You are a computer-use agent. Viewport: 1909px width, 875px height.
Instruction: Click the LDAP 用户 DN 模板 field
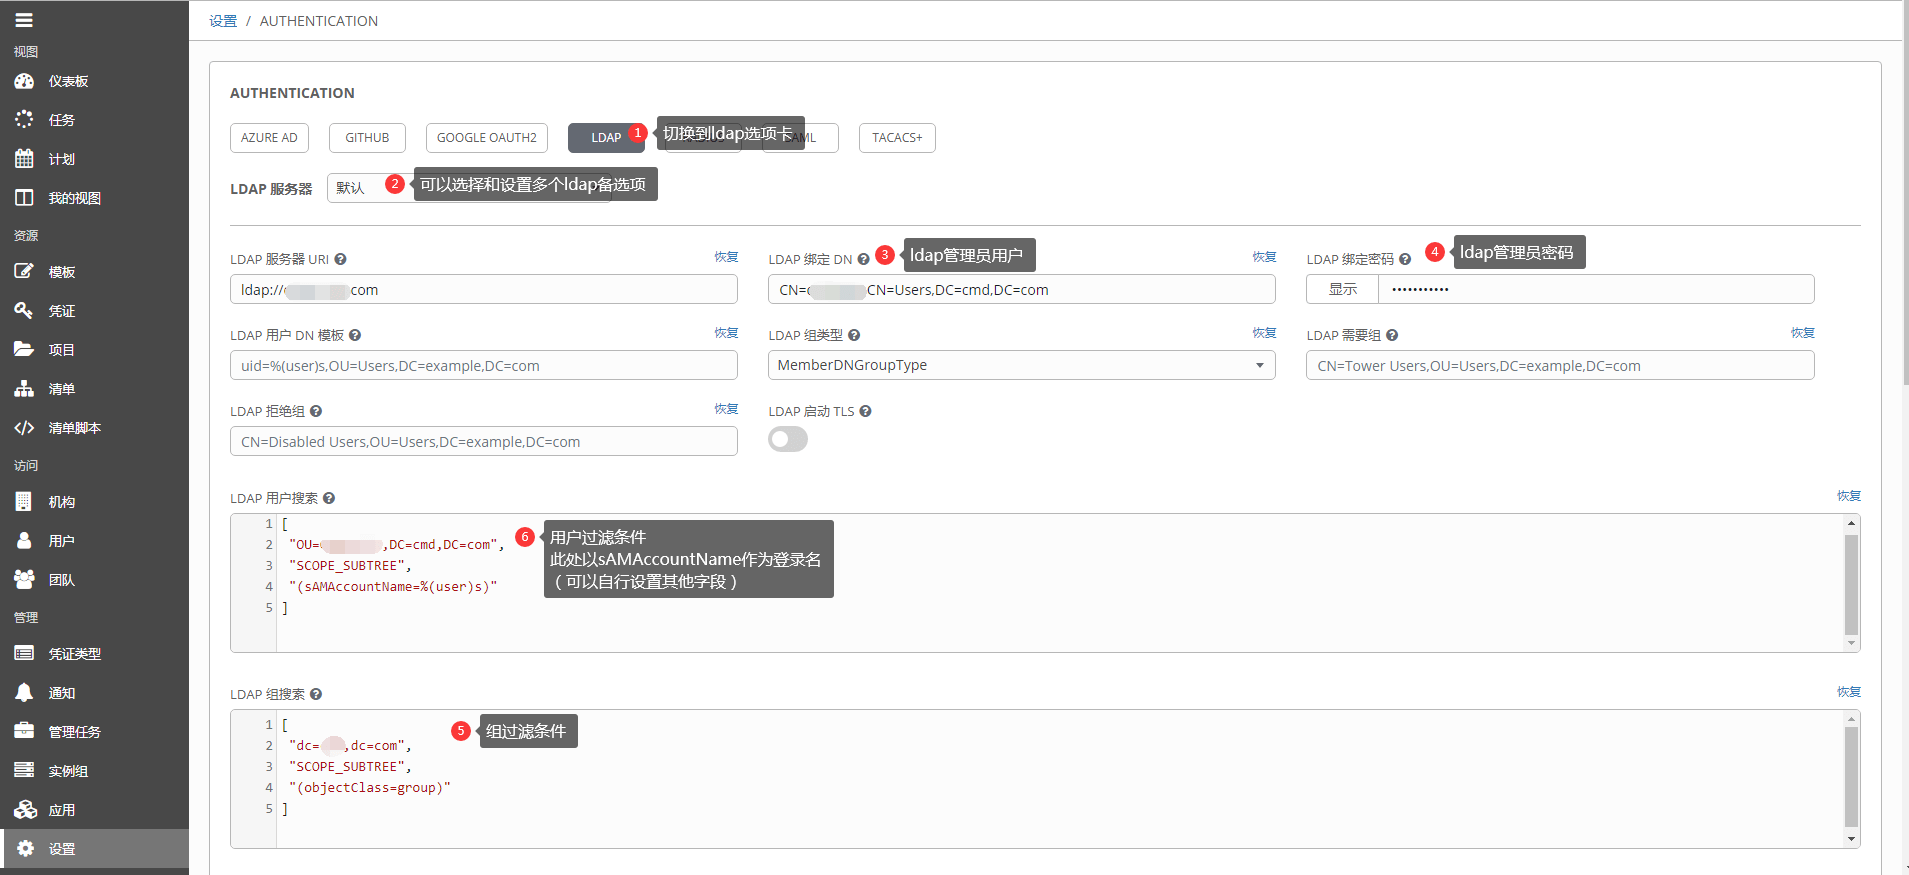(484, 365)
